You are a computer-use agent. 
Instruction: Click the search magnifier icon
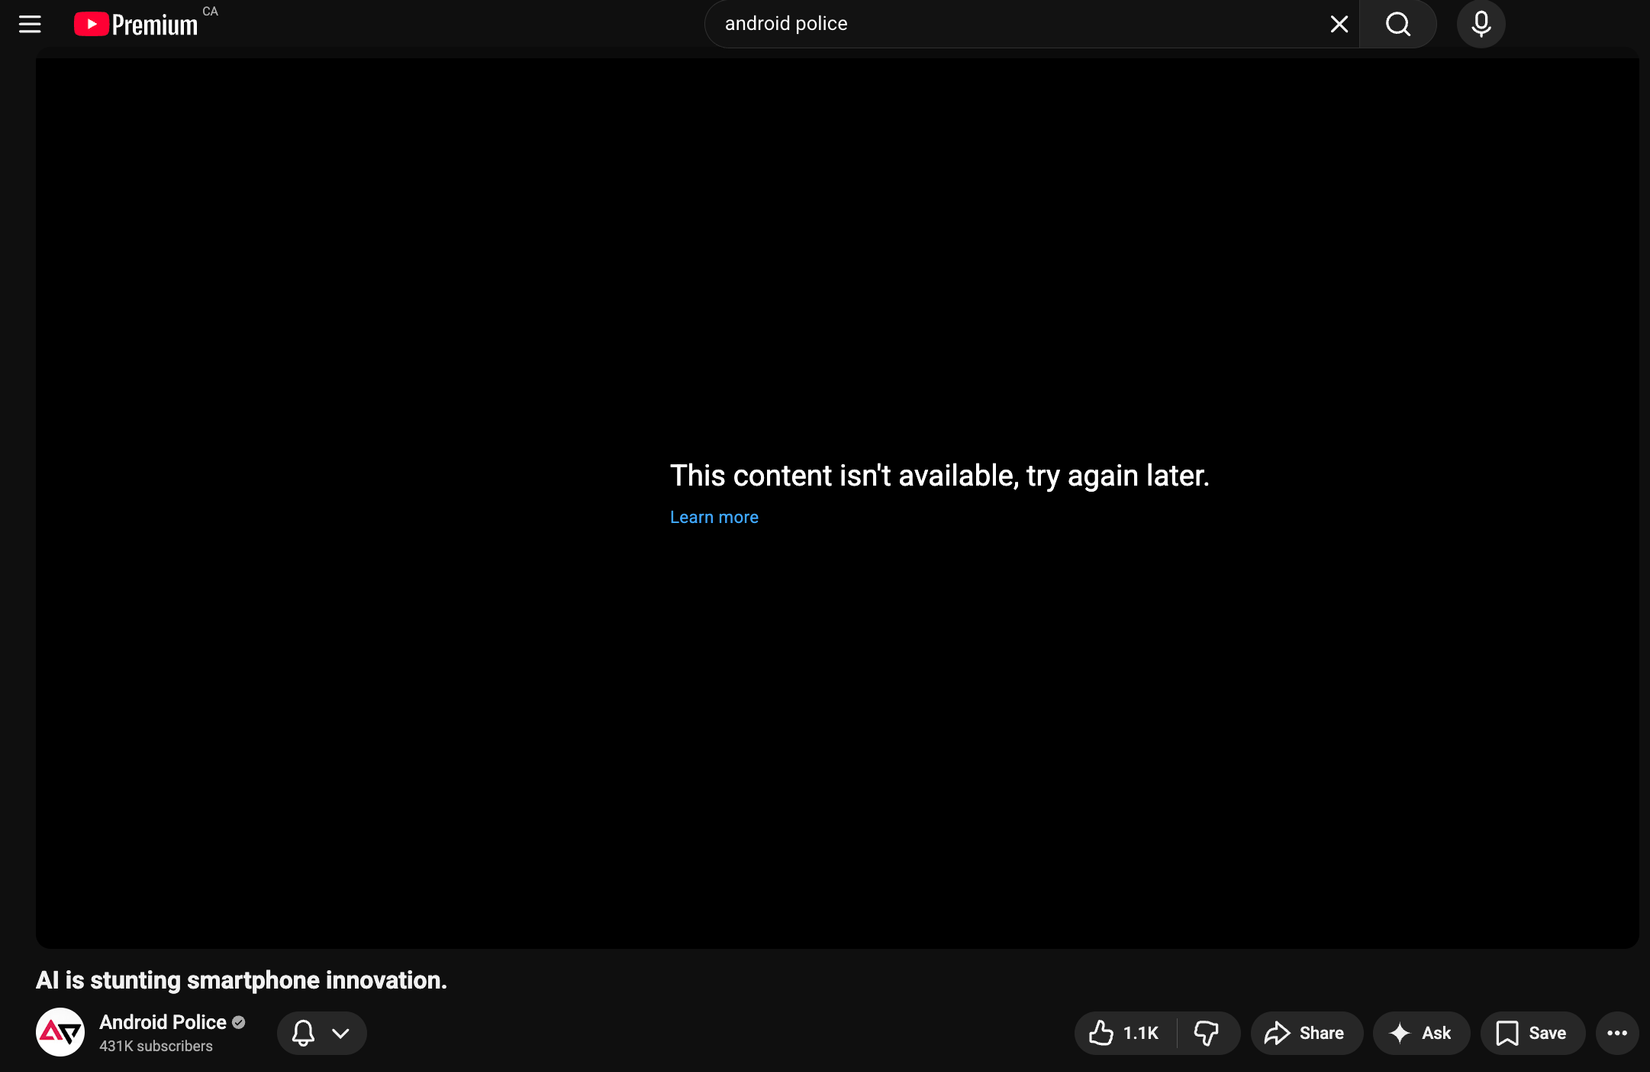pos(1397,23)
